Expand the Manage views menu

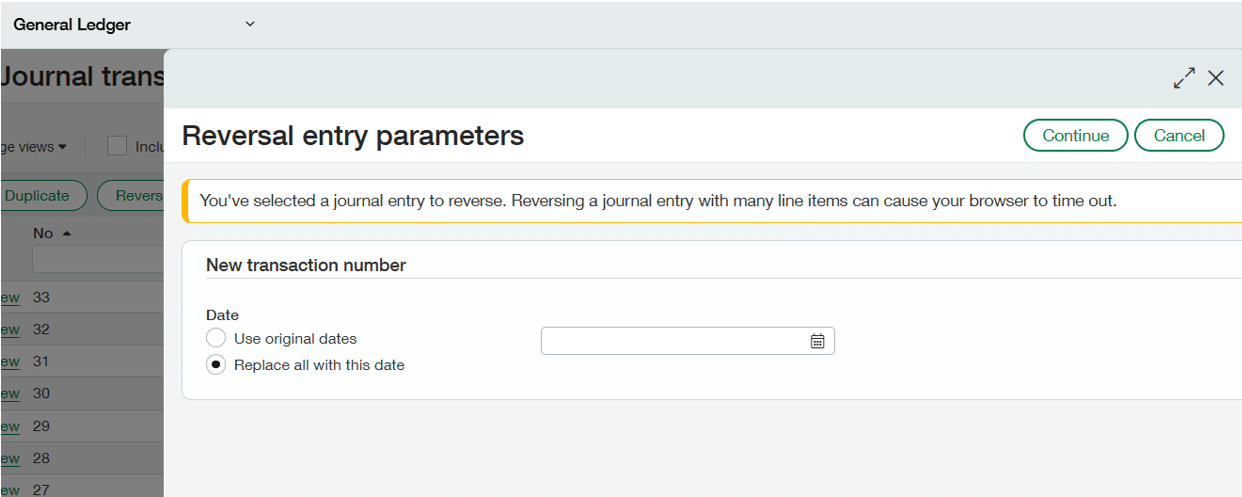35,147
